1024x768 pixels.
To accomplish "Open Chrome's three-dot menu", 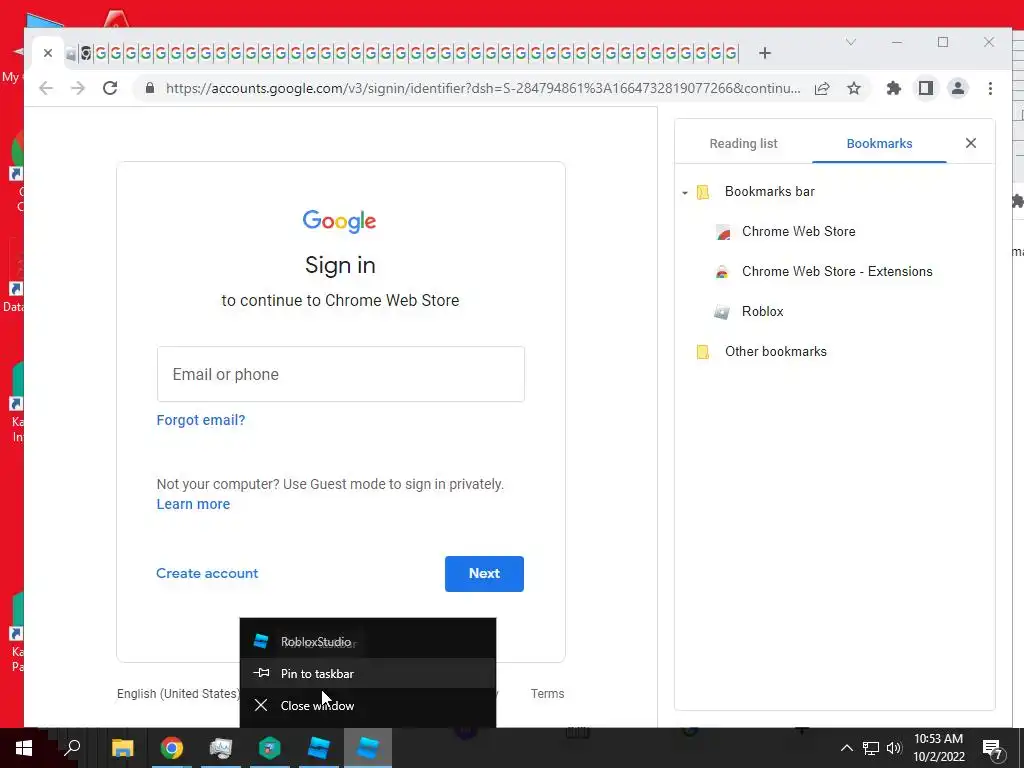I will [990, 88].
